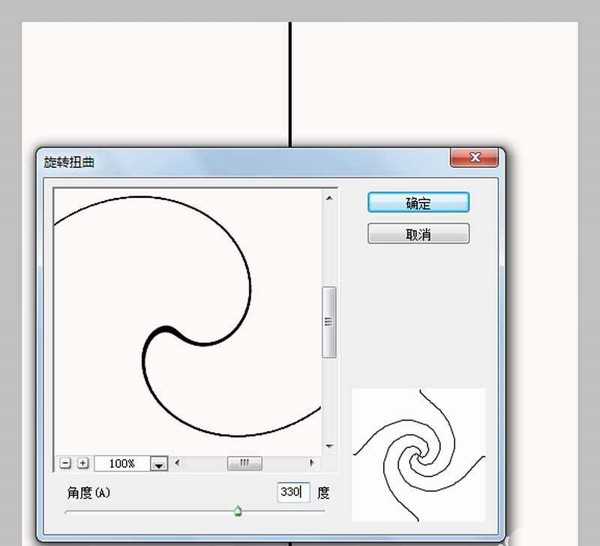This screenshot has height=546, width=600.
Task: Click the zoom in plus button
Action: 83,463
